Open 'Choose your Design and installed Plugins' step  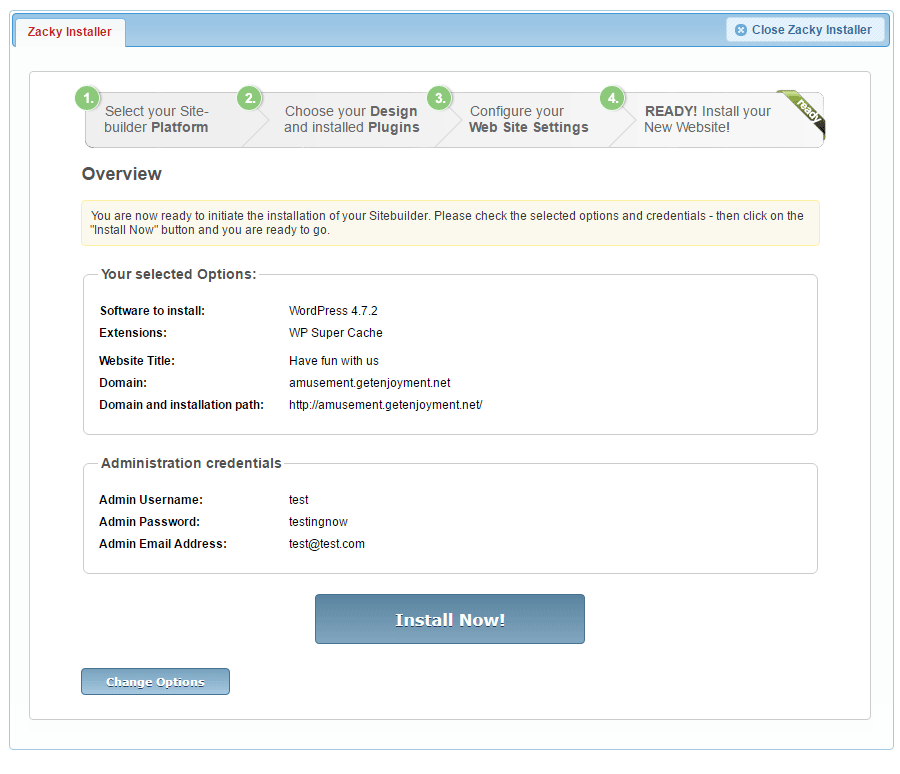coord(351,120)
